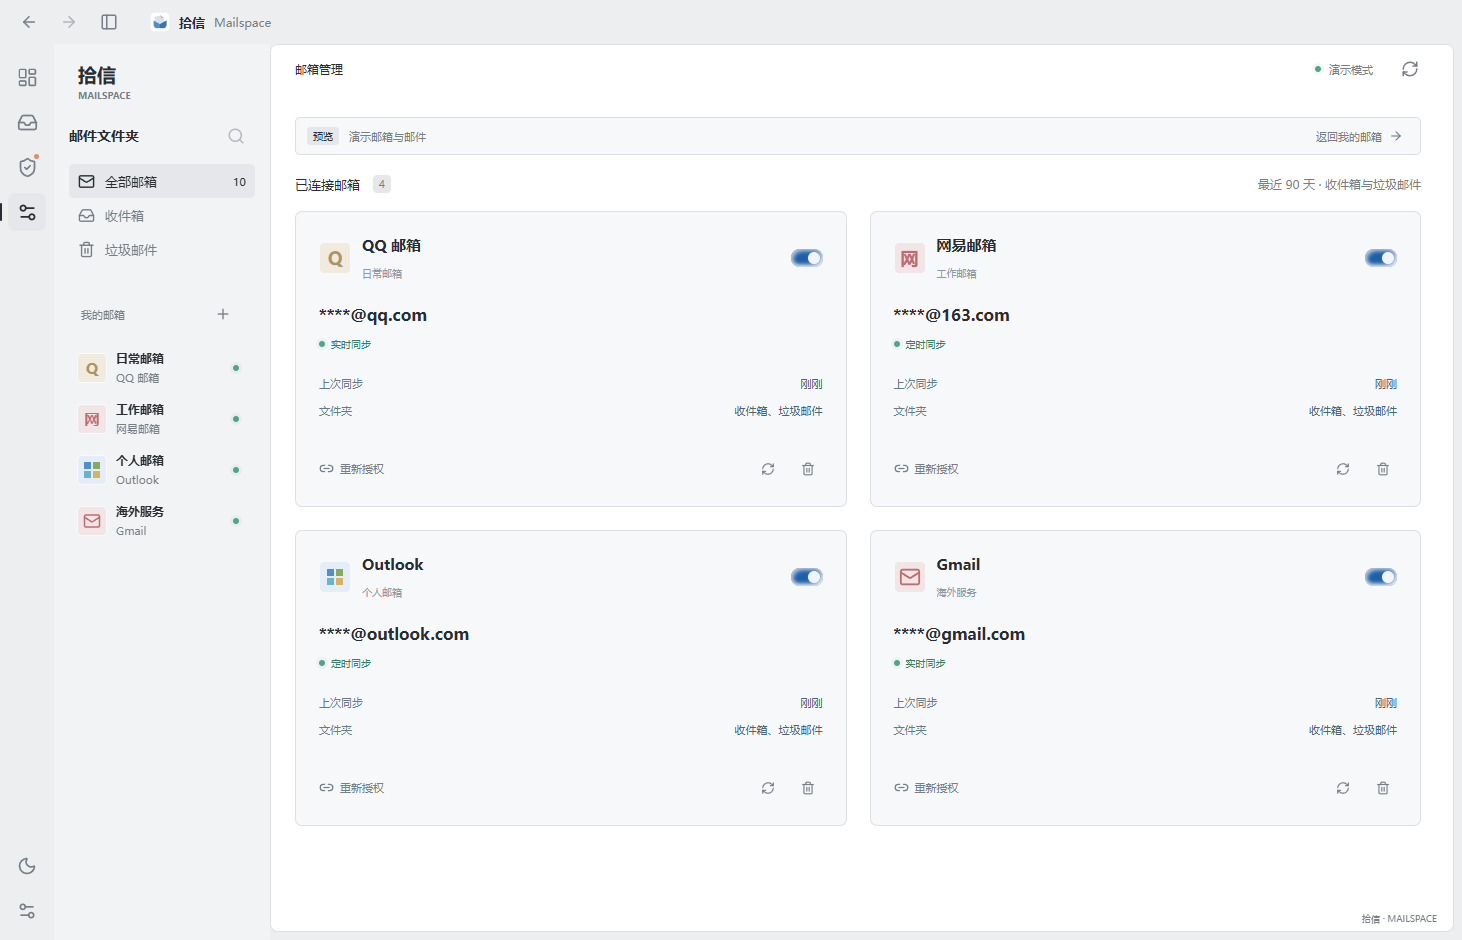This screenshot has height=940, width=1462.
Task: Click the ****@gmail.com address text
Action: point(959,634)
